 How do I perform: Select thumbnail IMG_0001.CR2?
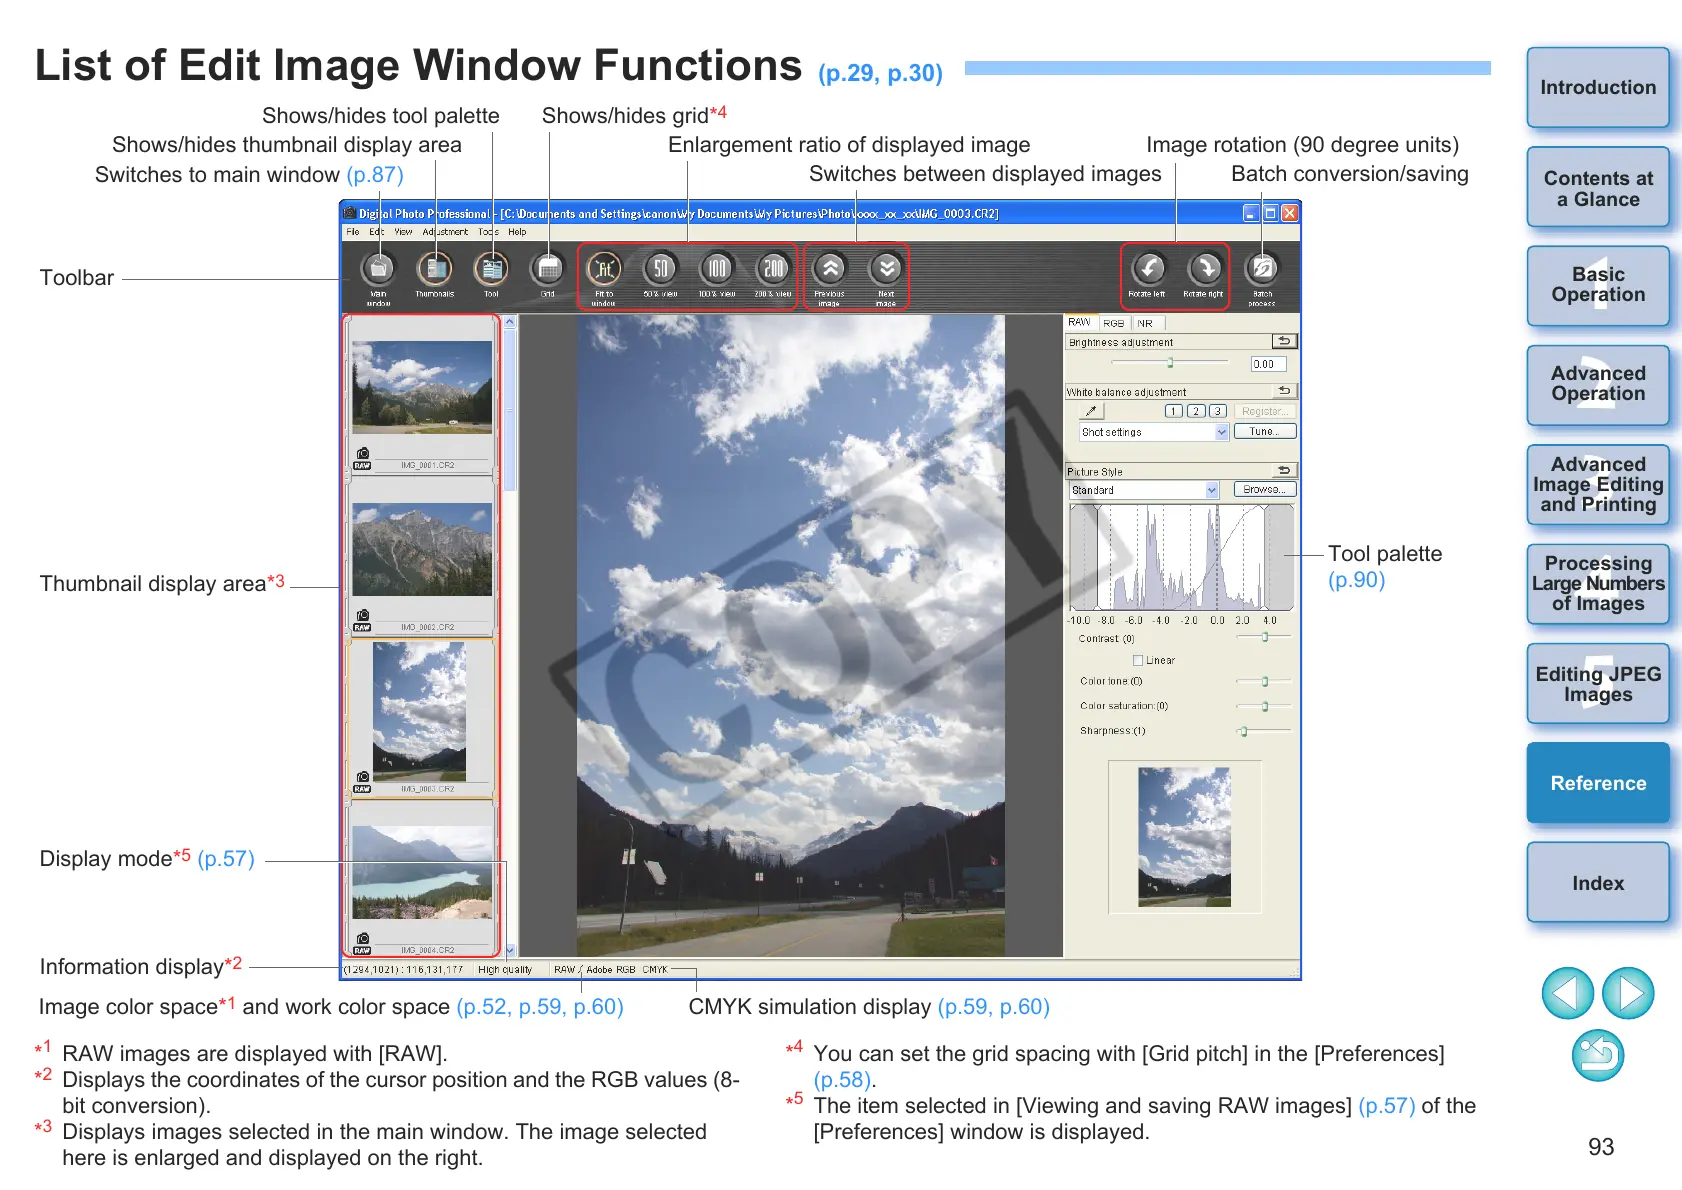(422, 396)
